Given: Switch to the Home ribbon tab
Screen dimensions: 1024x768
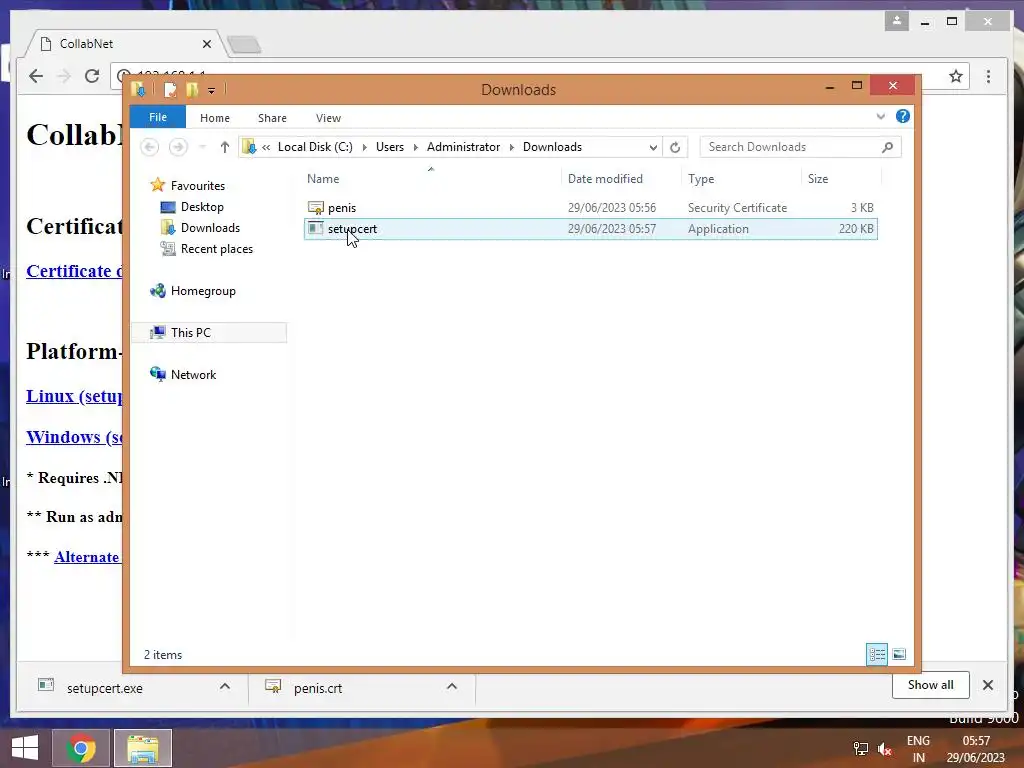Looking at the screenshot, I should pyautogui.click(x=215, y=118).
